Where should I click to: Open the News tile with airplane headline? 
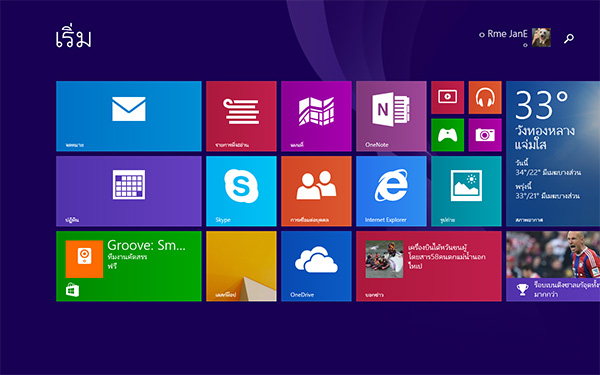point(429,266)
